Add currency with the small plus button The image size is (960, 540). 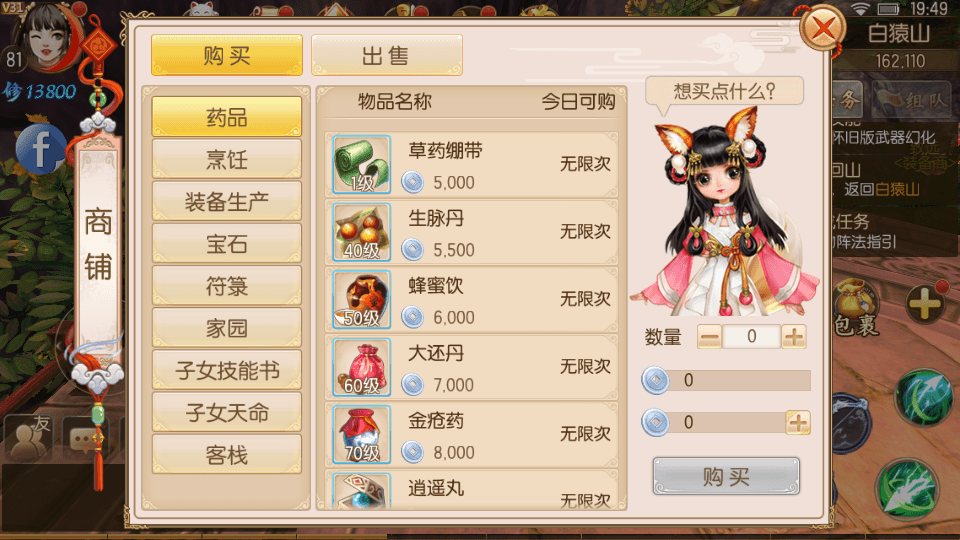pos(798,422)
